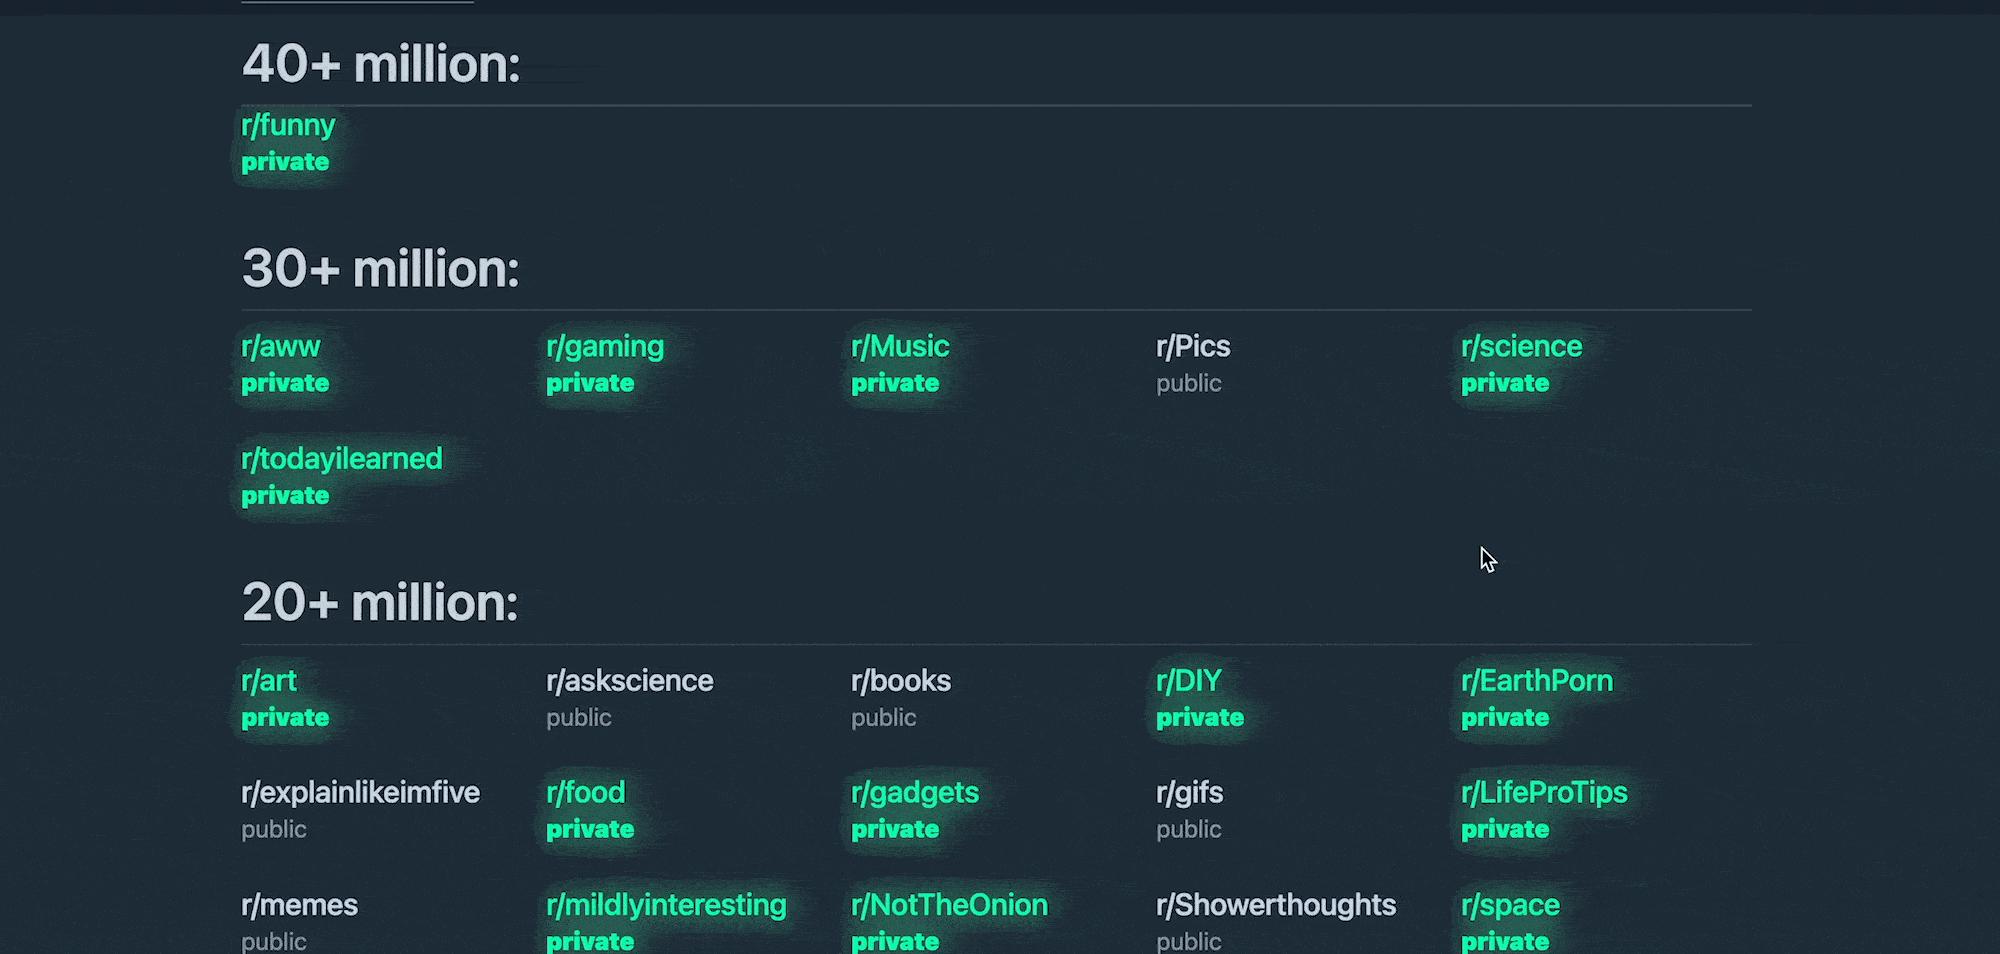
Task: Open the r/food subreddit link
Action: [x=585, y=792]
